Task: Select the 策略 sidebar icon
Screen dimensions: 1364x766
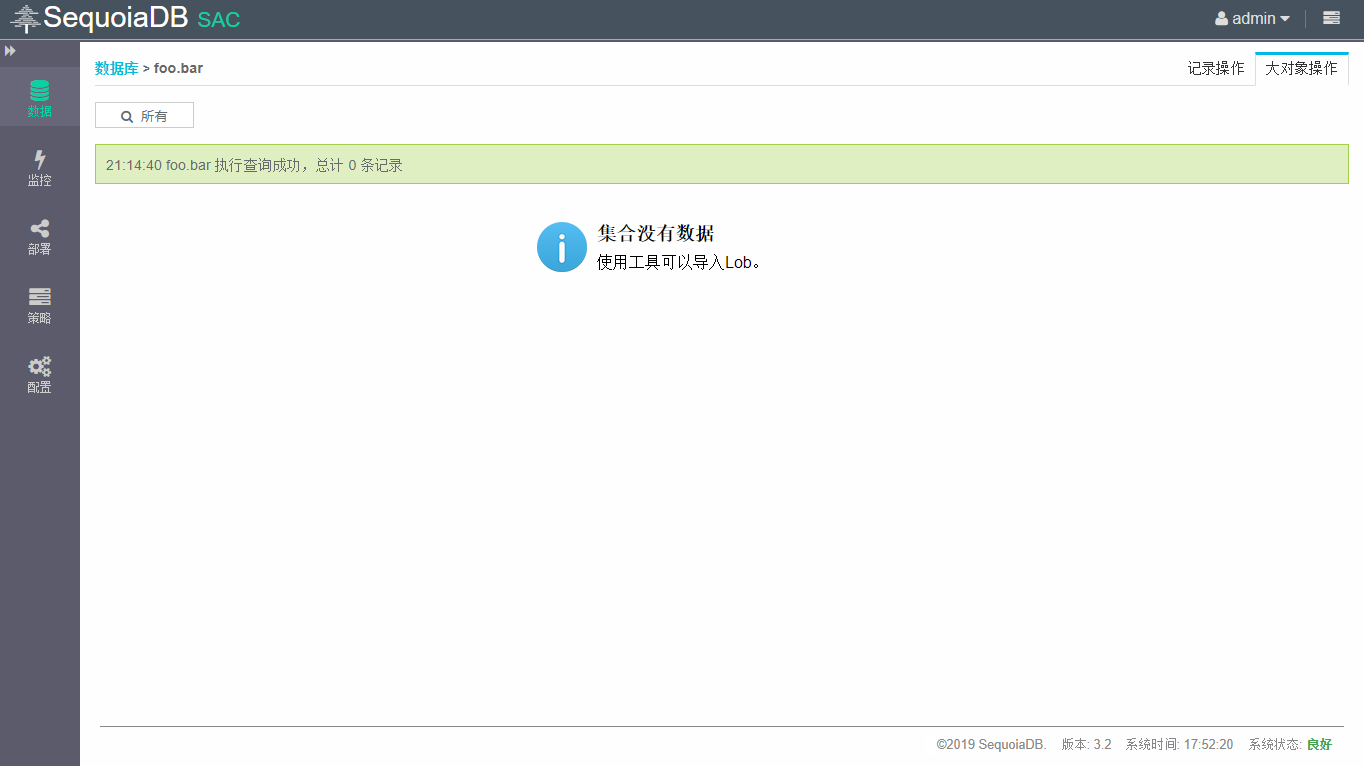Action: point(39,305)
